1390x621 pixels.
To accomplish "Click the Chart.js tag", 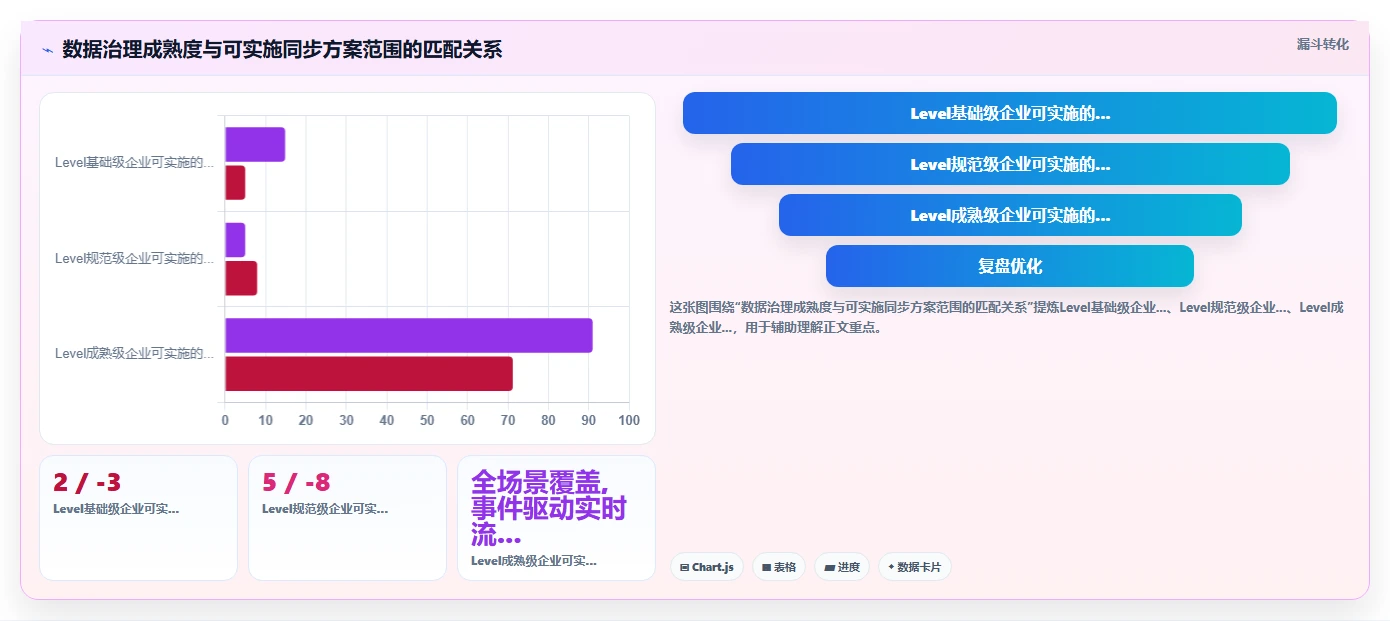I will coord(707,567).
